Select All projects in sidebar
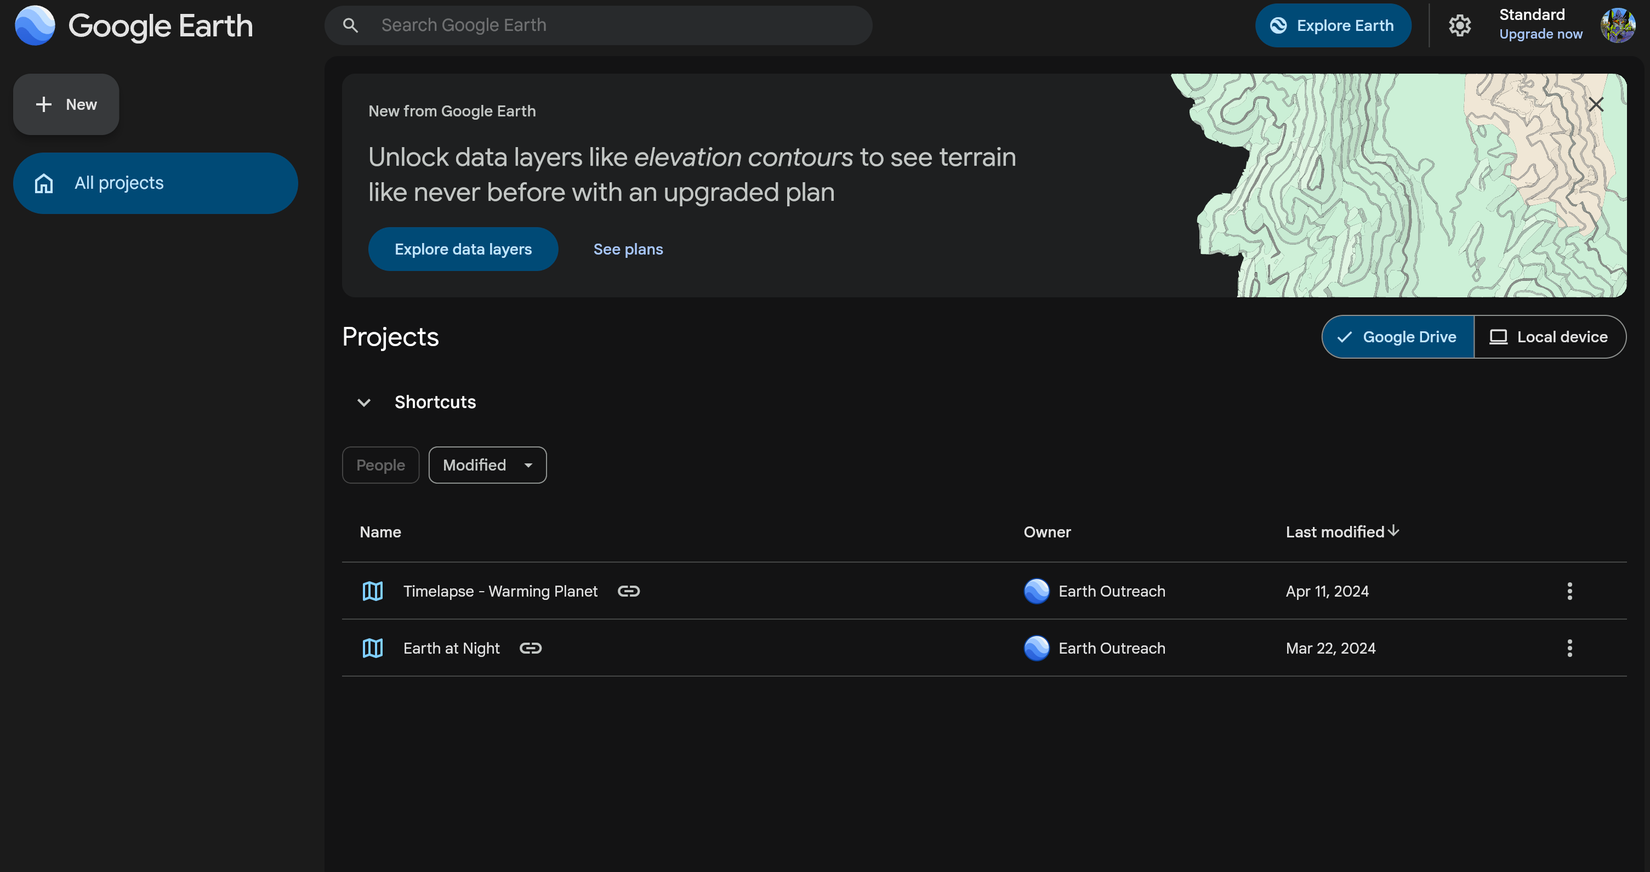 155,183
